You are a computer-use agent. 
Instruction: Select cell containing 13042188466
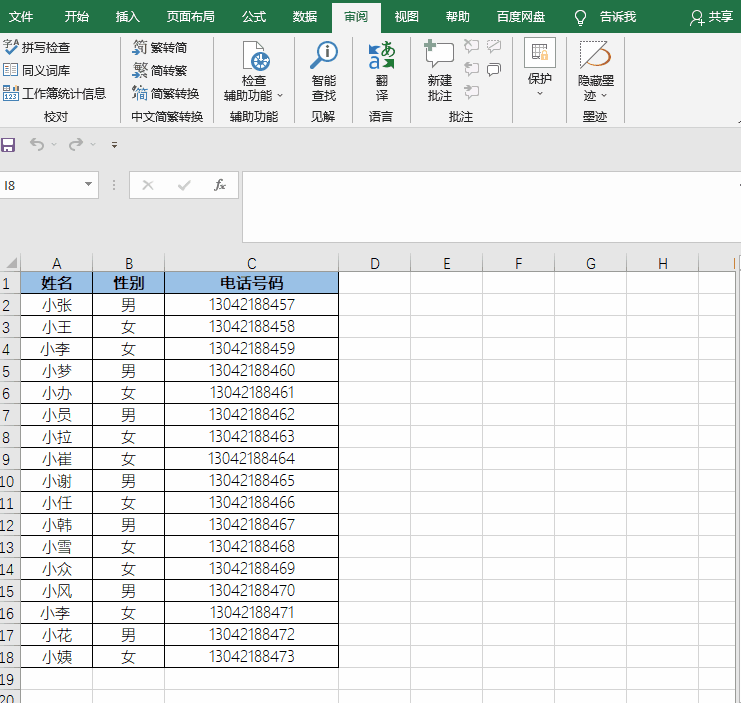(x=251, y=503)
